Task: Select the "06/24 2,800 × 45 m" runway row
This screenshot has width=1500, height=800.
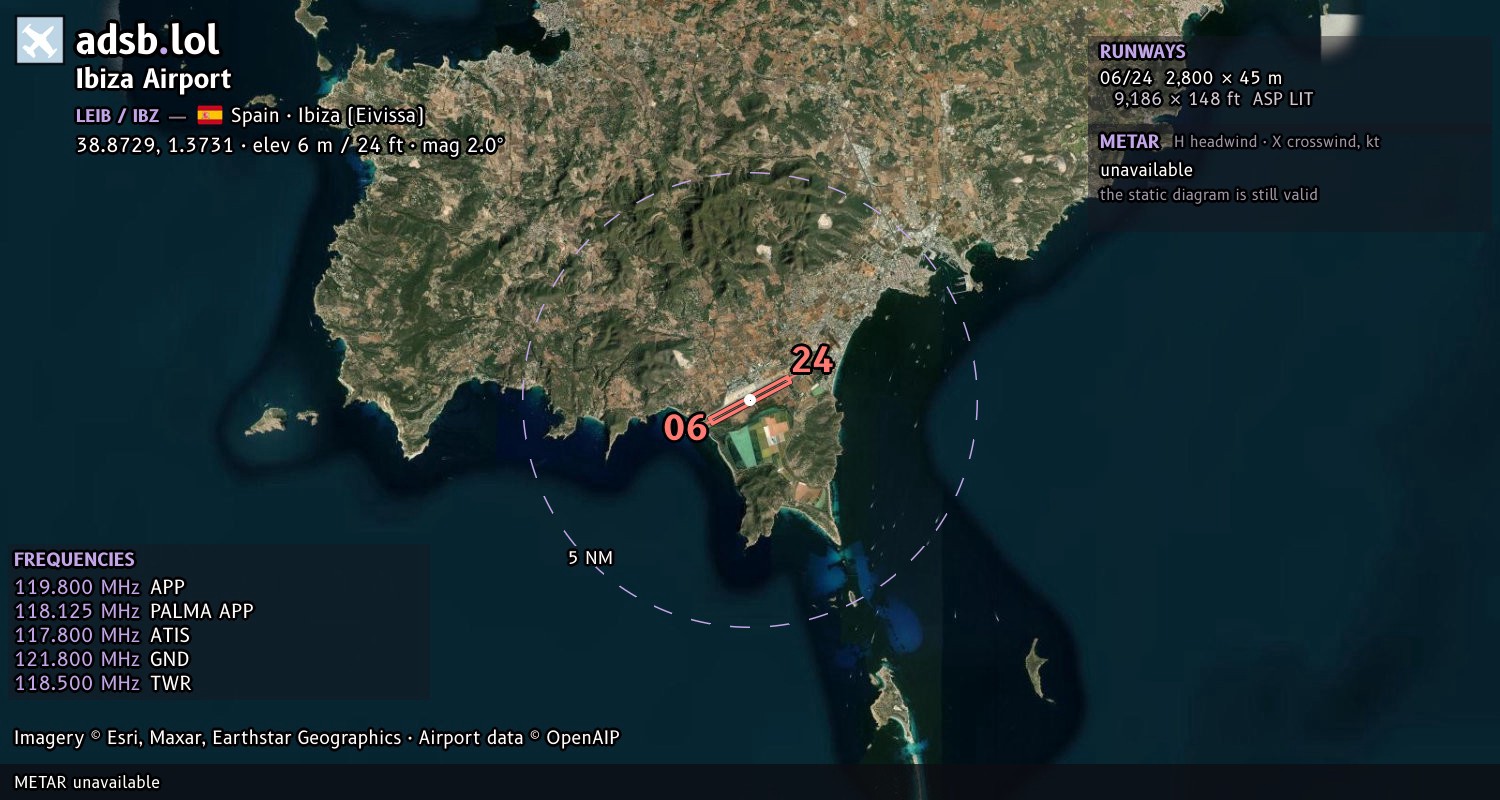Action: (1190, 78)
